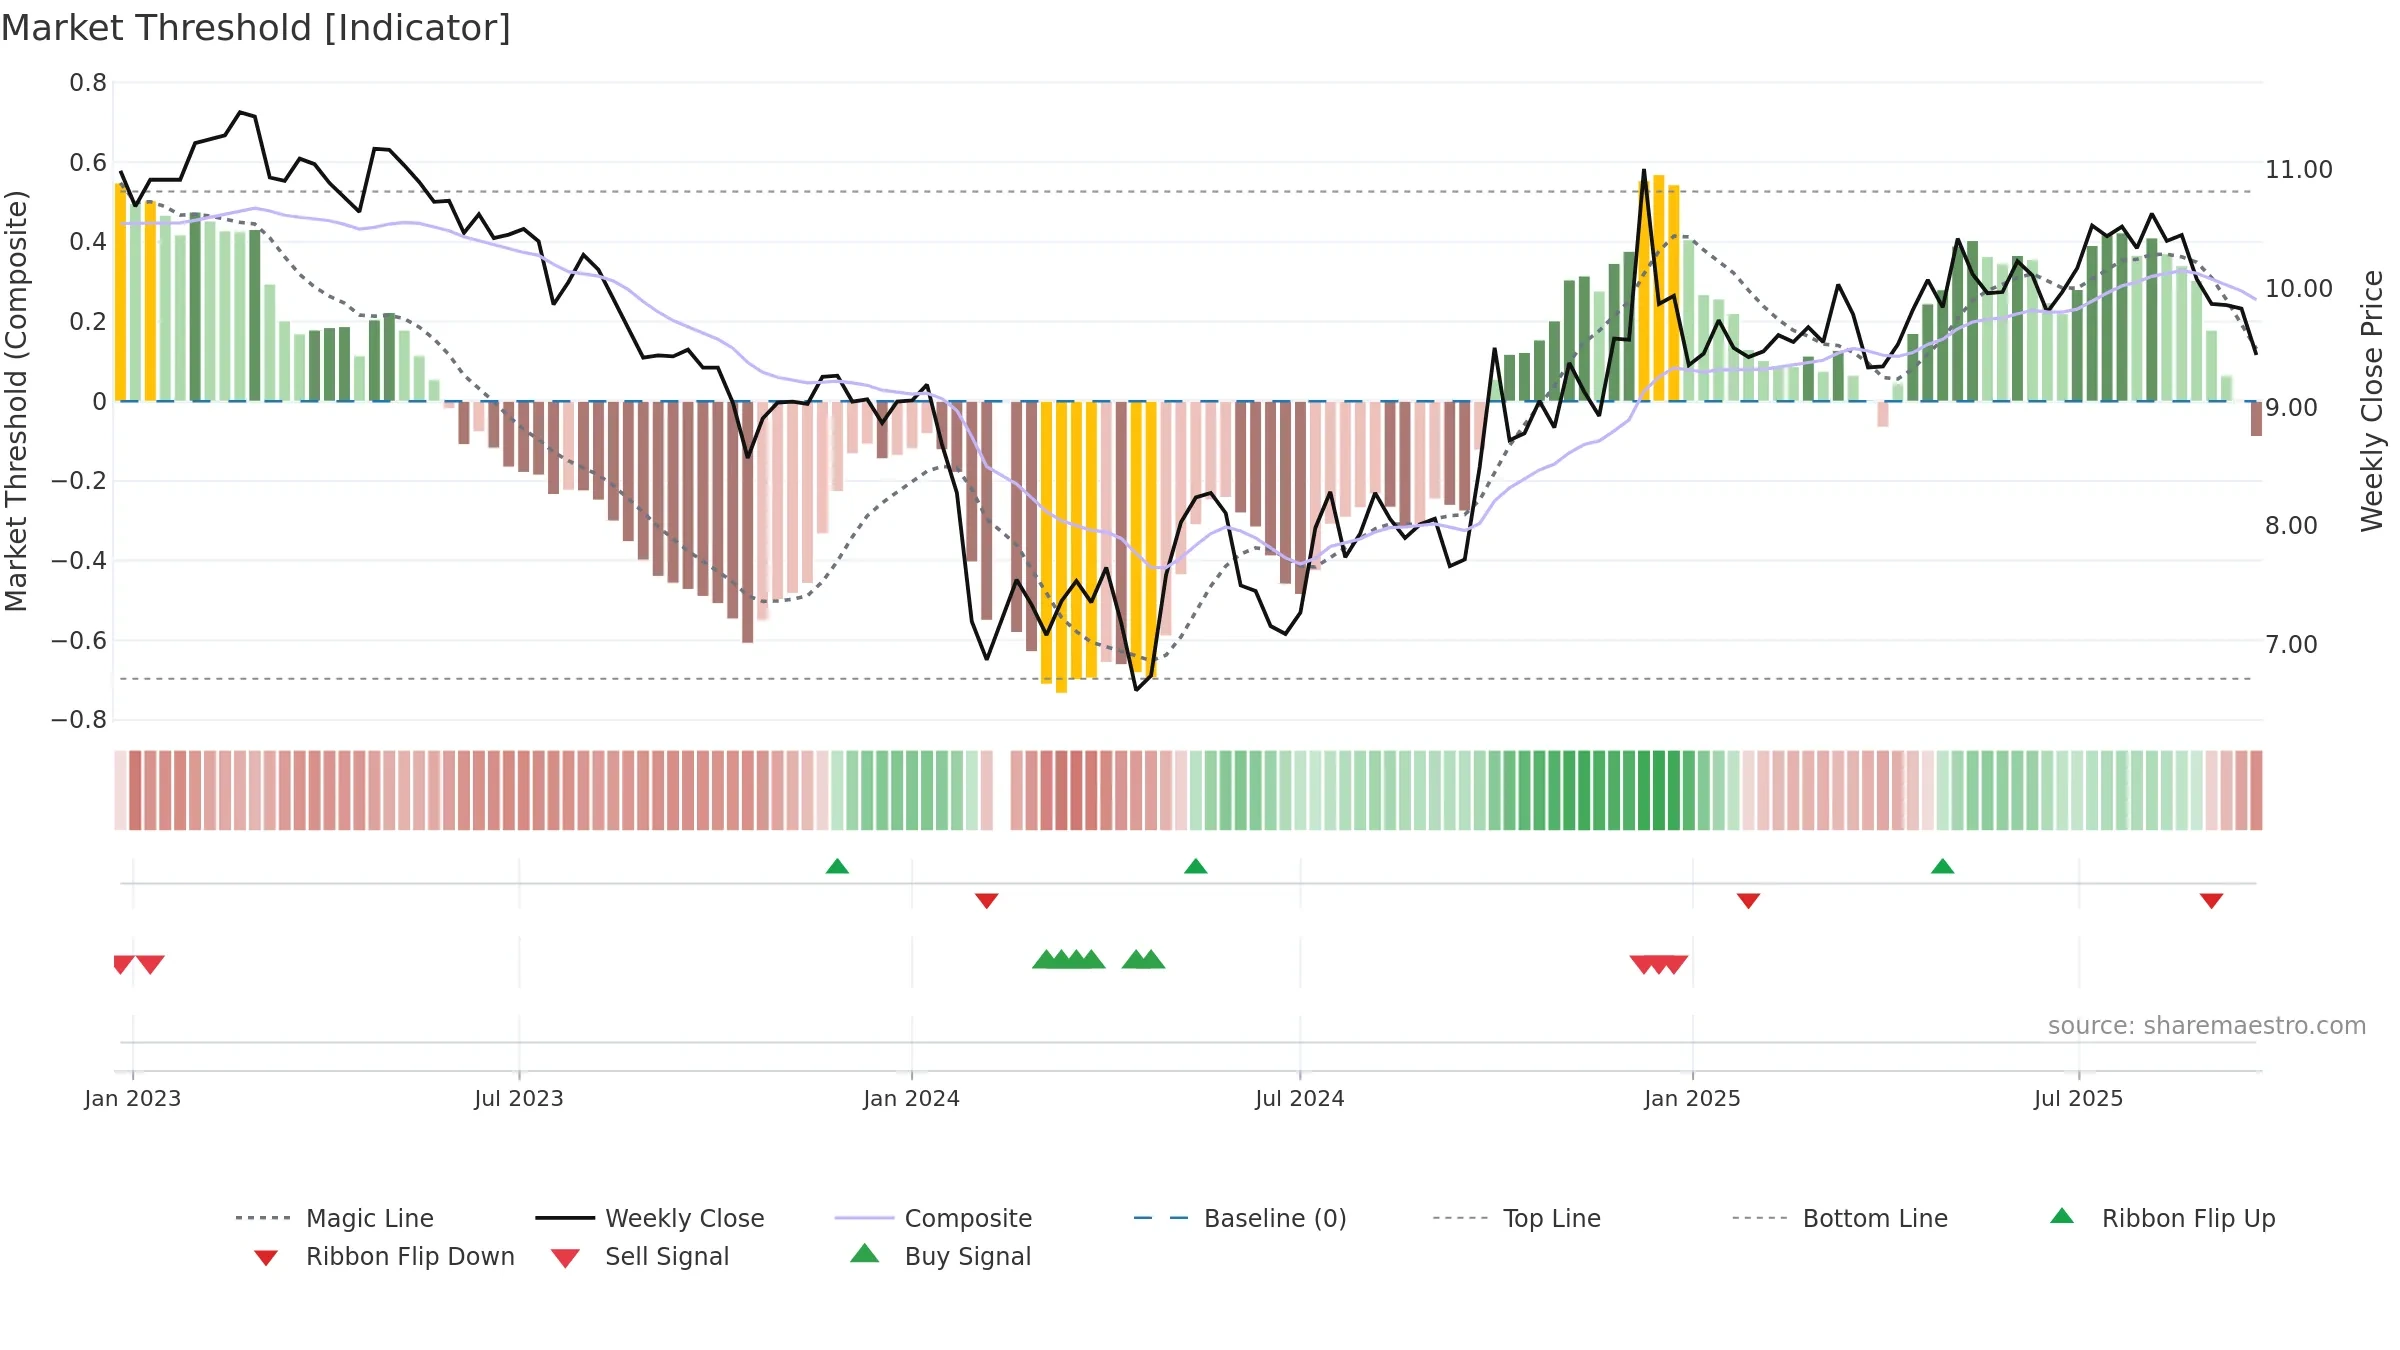Click the ribbon flip down marker after Jan 2024
Image resolution: width=2400 pixels, height=1350 pixels.
click(x=986, y=901)
